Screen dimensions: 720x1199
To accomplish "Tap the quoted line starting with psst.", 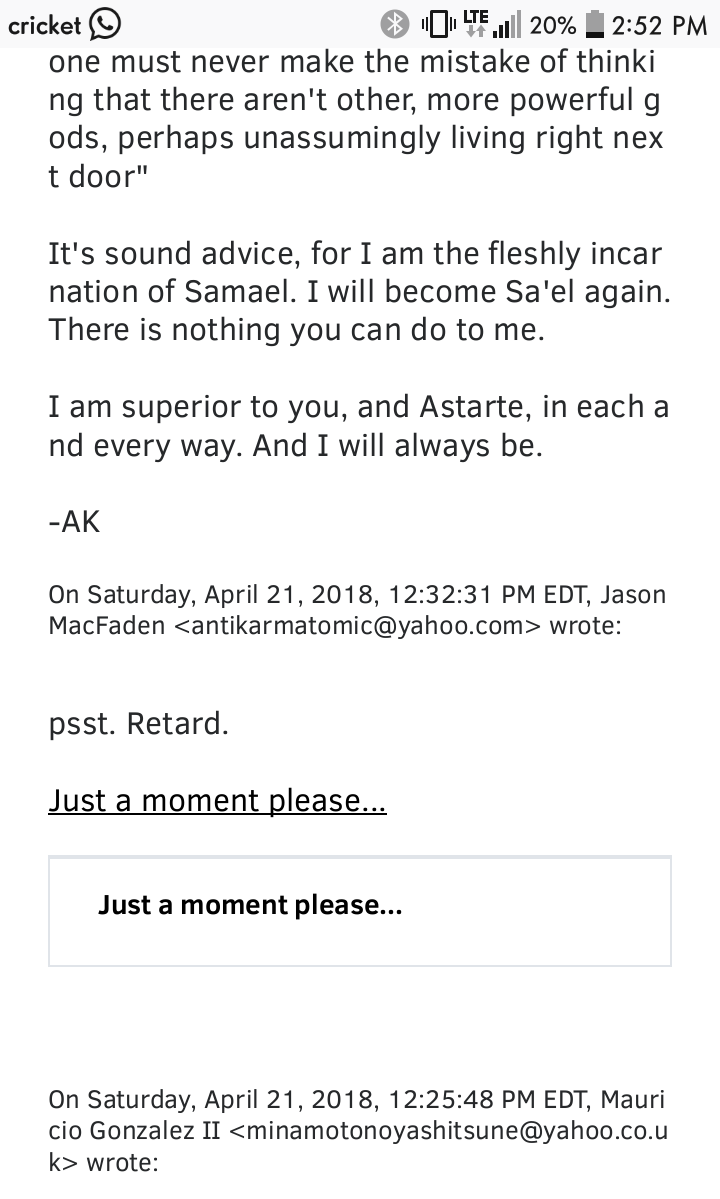I will pyautogui.click(x=138, y=723).
